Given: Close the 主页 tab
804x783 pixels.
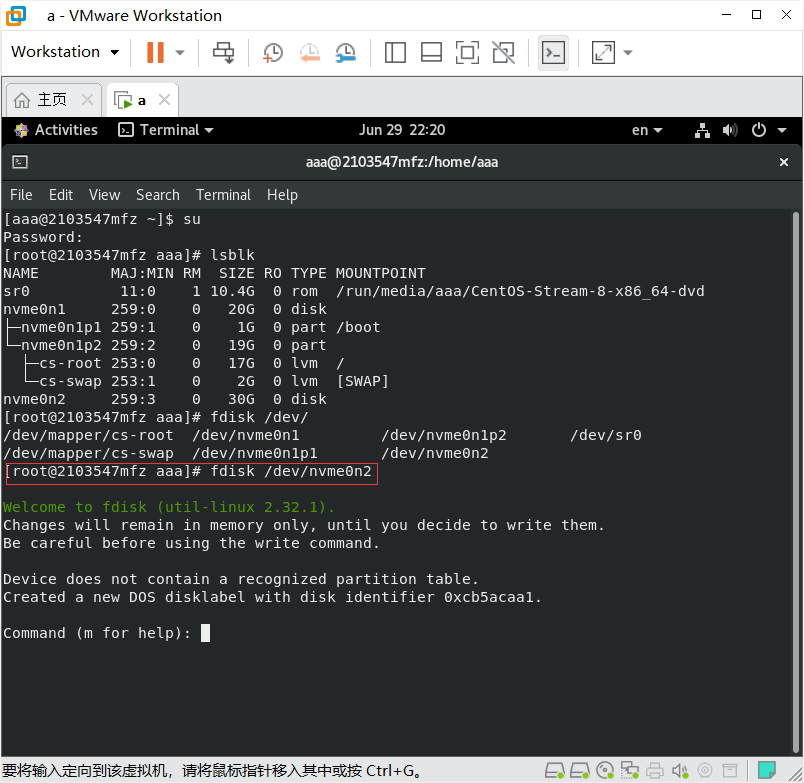Looking at the screenshot, I should pyautogui.click(x=88, y=99).
